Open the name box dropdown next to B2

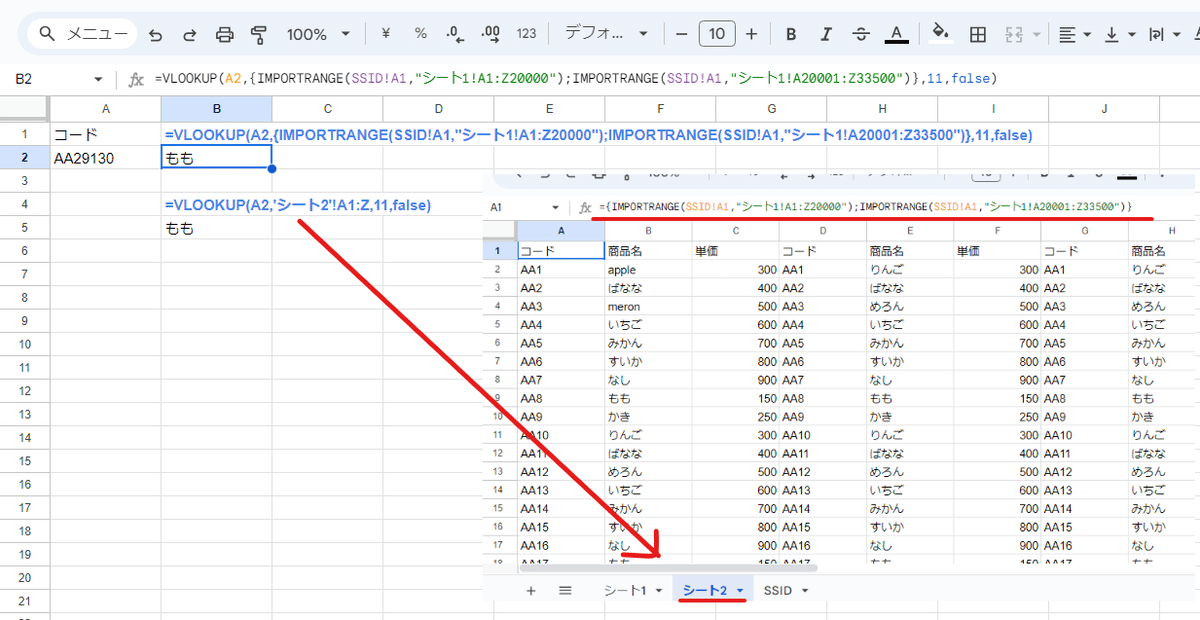[x=98, y=79]
